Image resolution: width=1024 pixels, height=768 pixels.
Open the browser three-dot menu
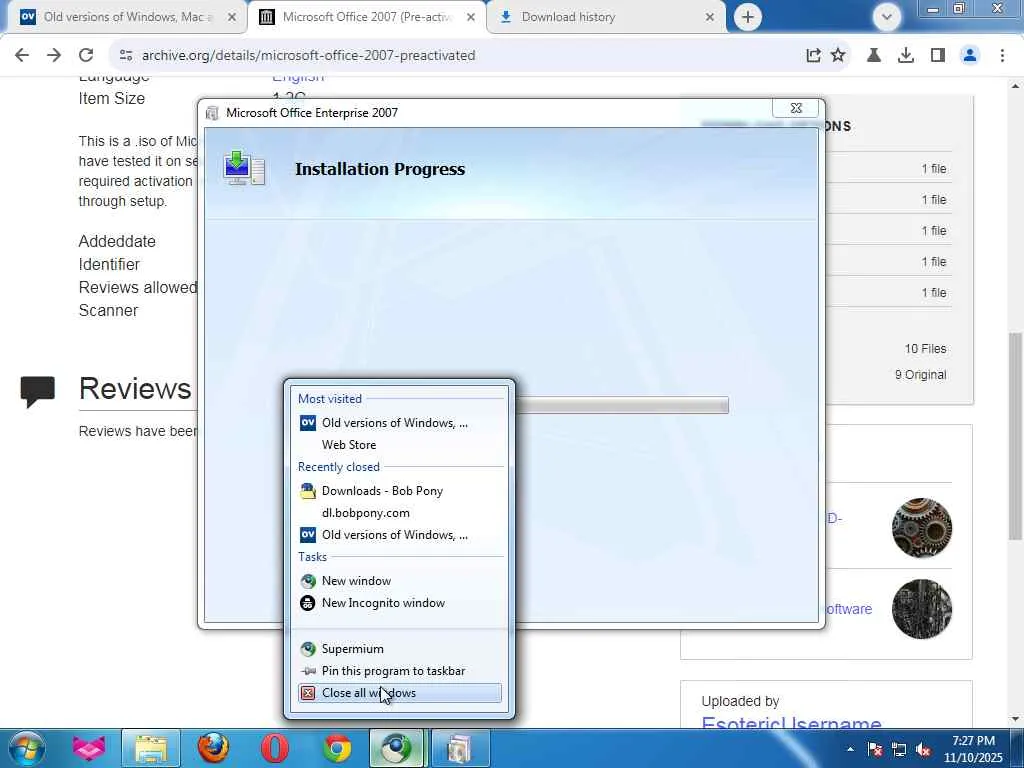point(1002,56)
